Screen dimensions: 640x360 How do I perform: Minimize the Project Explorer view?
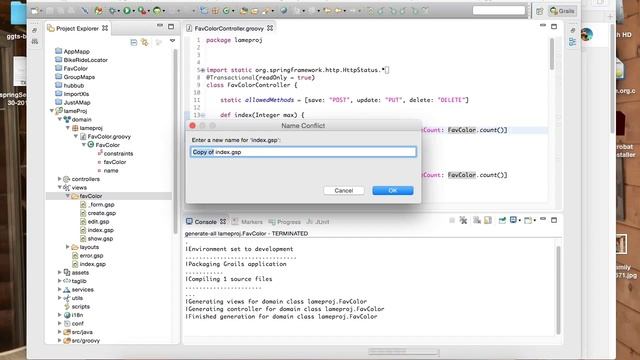tap(160, 26)
